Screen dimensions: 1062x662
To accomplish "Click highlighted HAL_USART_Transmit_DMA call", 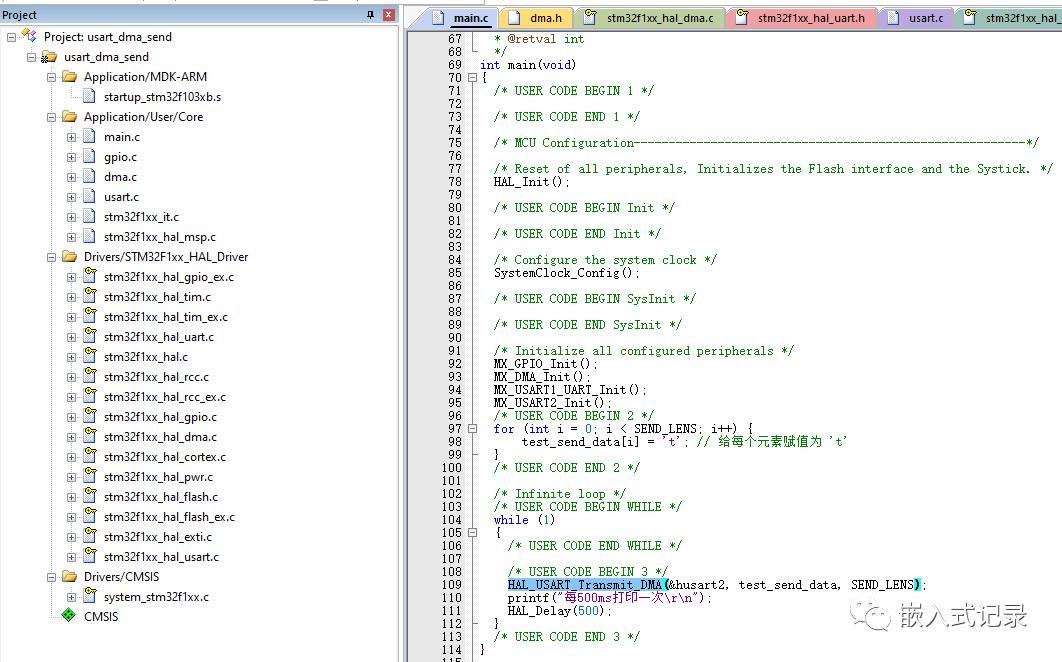I will (585, 585).
